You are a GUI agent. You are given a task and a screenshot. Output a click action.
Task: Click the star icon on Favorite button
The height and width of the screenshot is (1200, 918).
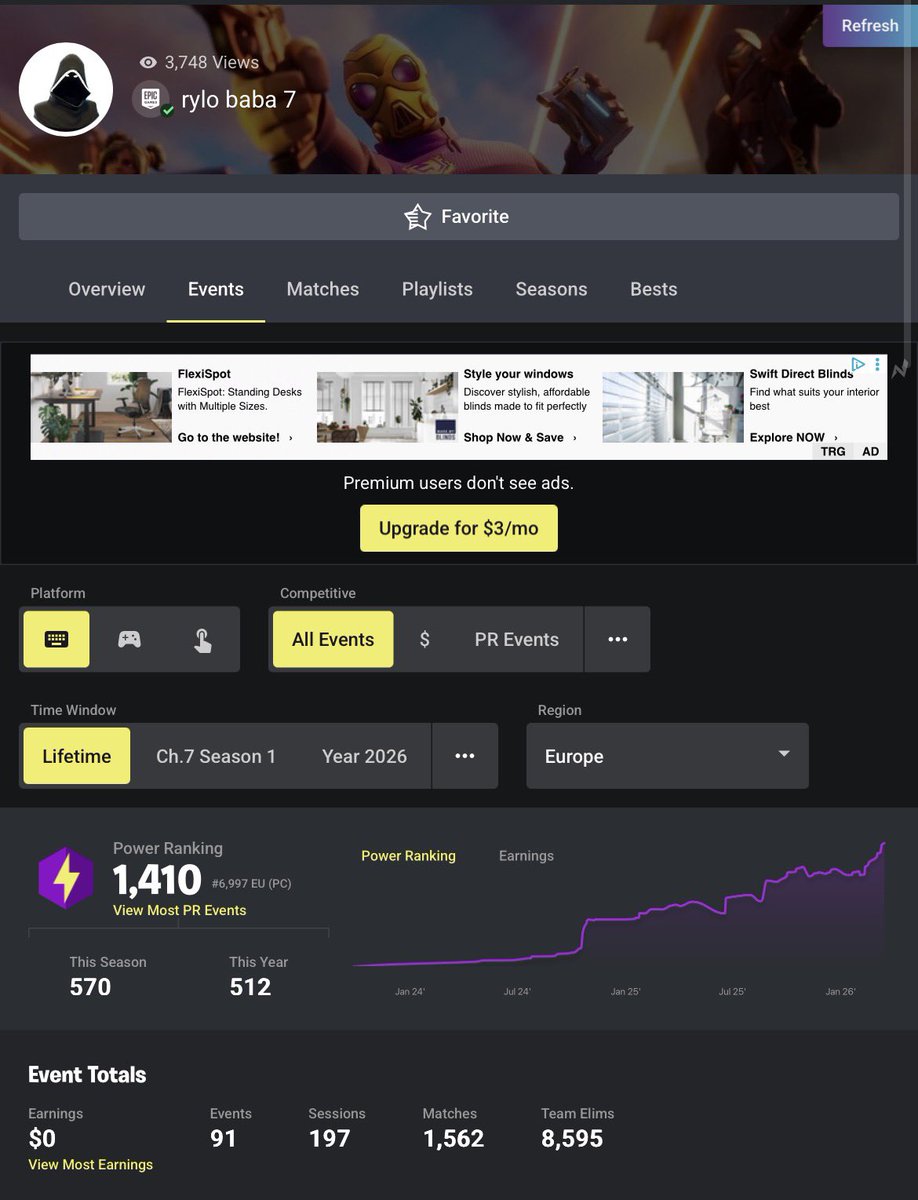click(x=417, y=216)
